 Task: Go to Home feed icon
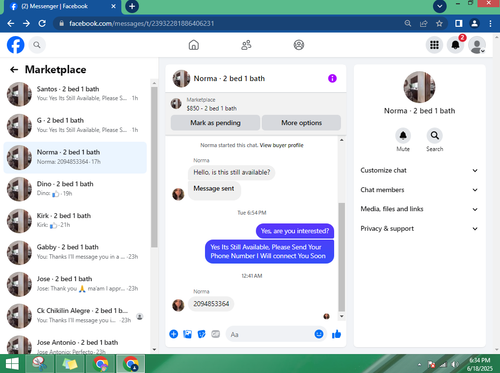[194, 45]
